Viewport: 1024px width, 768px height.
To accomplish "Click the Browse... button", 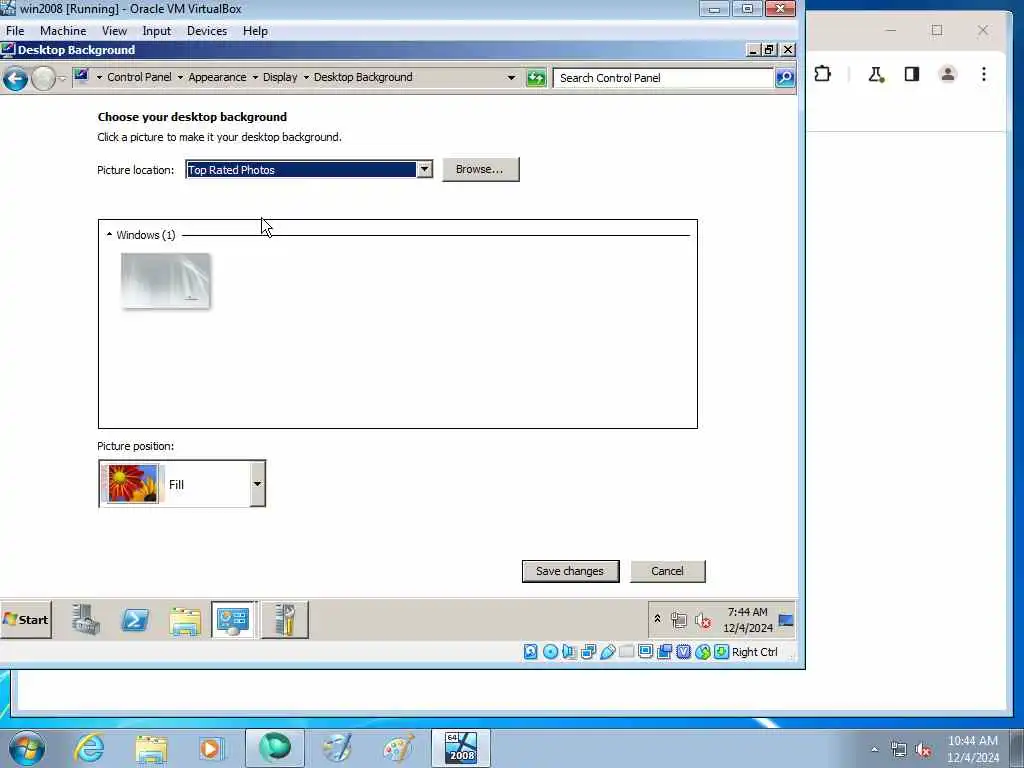I will tap(481, 169).
